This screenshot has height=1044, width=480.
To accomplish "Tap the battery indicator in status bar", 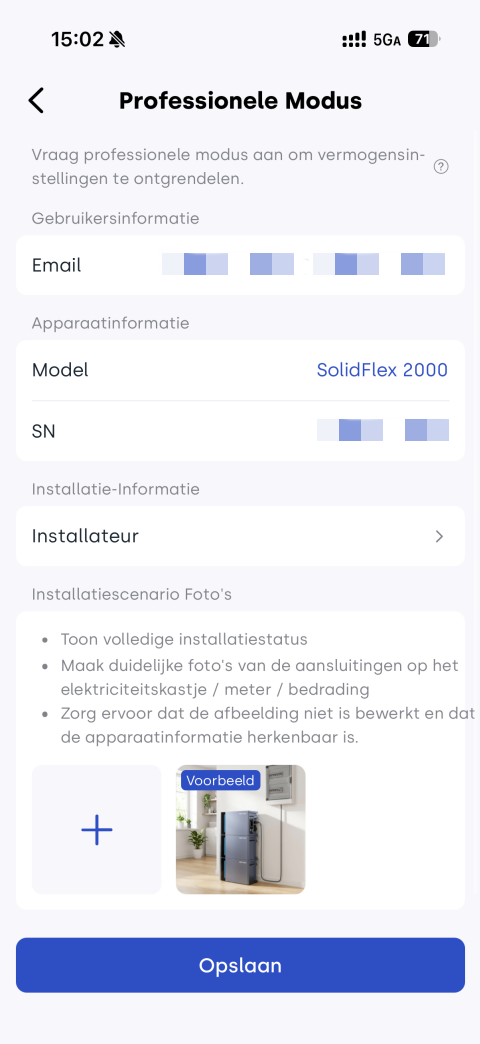I will pos(423,40).
